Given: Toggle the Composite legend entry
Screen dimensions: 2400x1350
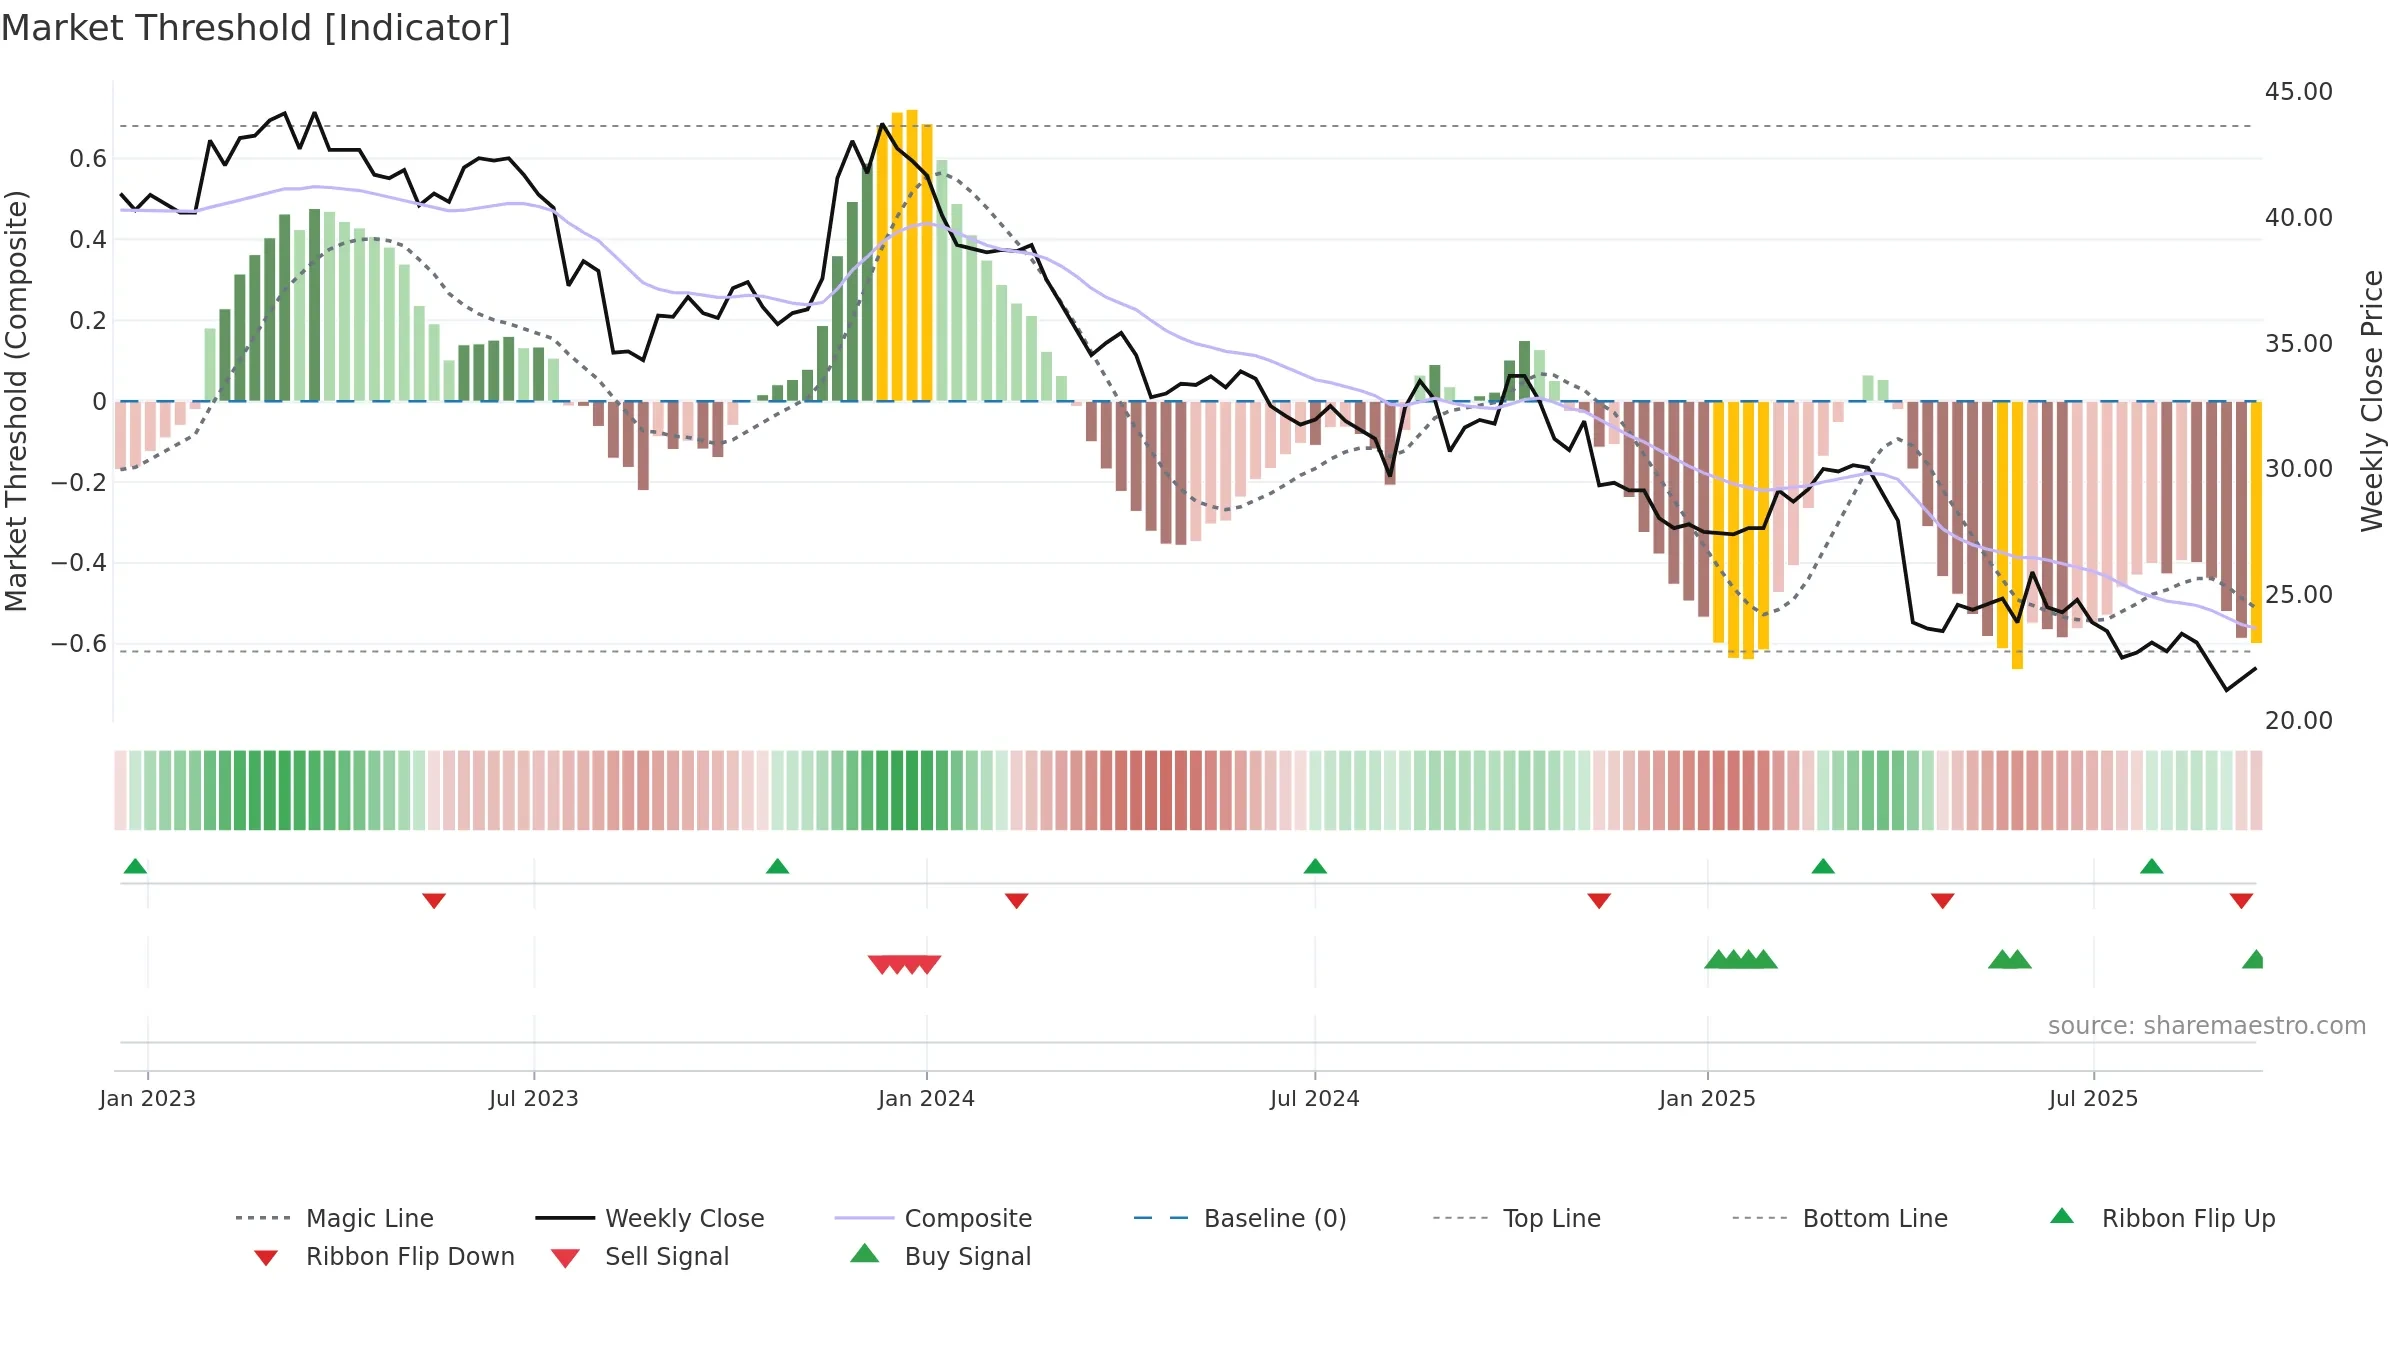Looking at the screenshot, I should tap(933, 1218).
